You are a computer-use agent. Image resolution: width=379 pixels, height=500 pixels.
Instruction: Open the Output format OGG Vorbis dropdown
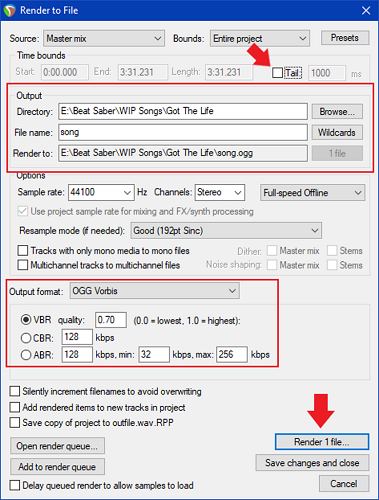(x=155, y=291)
